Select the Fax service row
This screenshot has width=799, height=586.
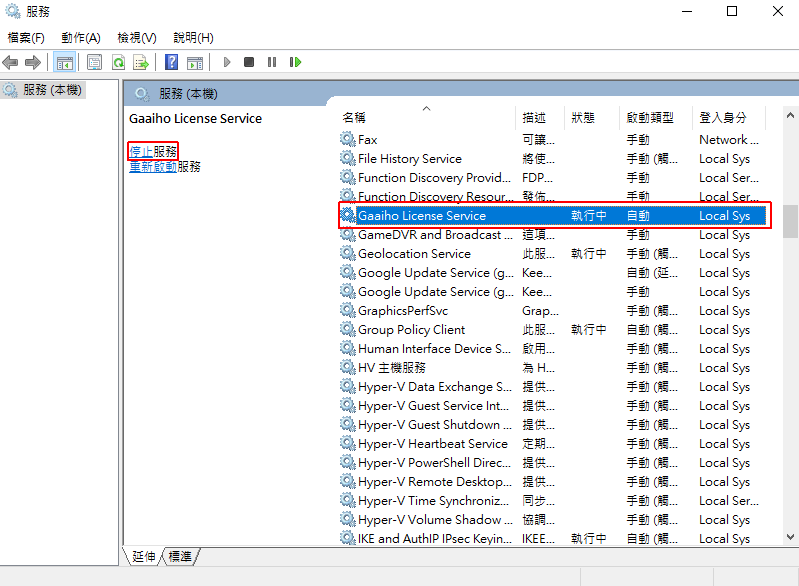(552, 140)
